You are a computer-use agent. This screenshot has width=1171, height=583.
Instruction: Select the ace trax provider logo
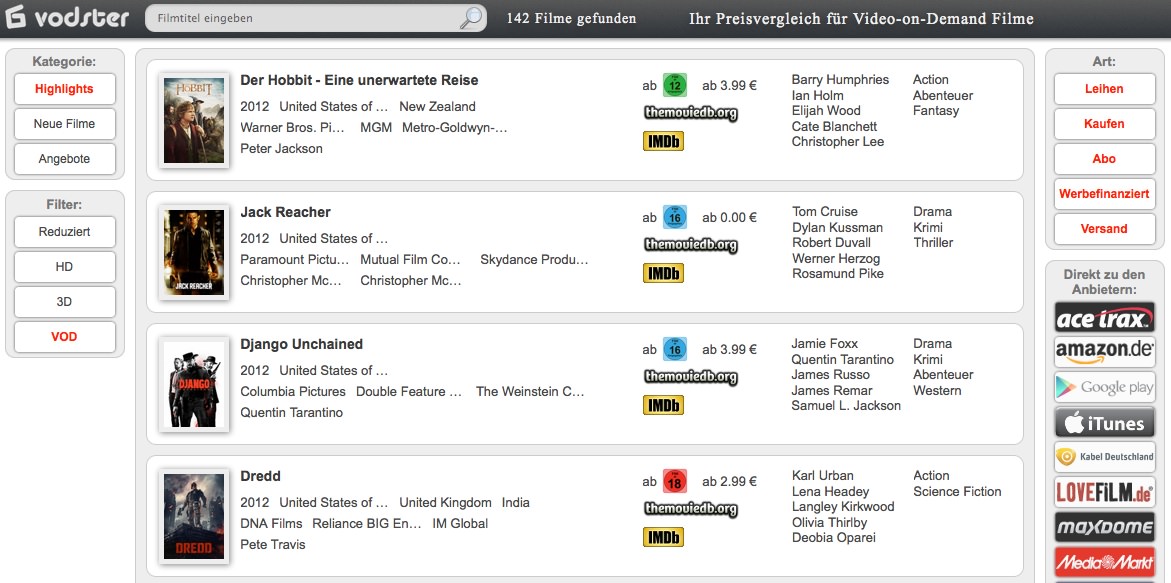1105,318
